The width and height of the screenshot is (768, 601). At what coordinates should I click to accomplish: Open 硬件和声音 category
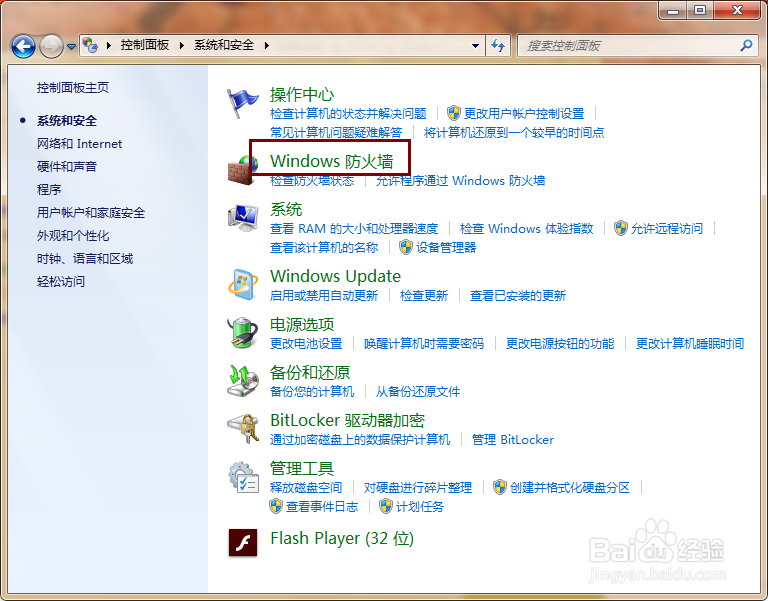pos(67,167)
